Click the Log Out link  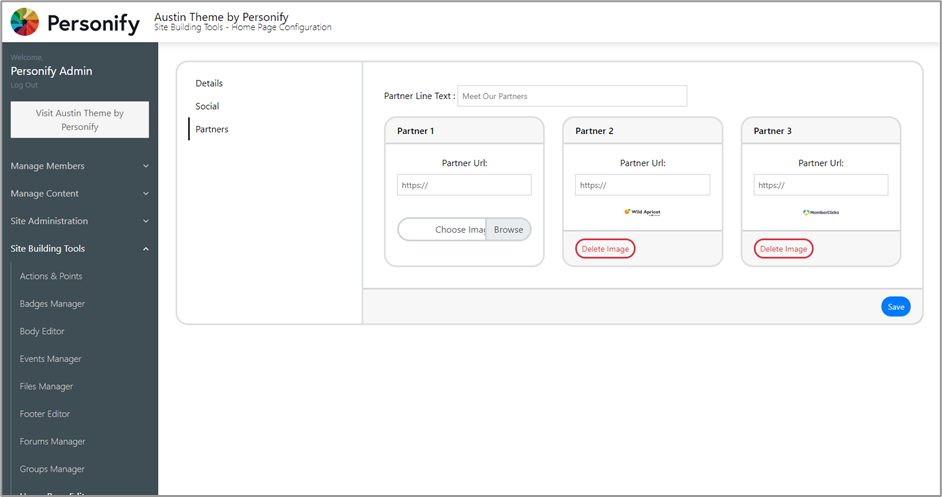[x=24, y=85]
